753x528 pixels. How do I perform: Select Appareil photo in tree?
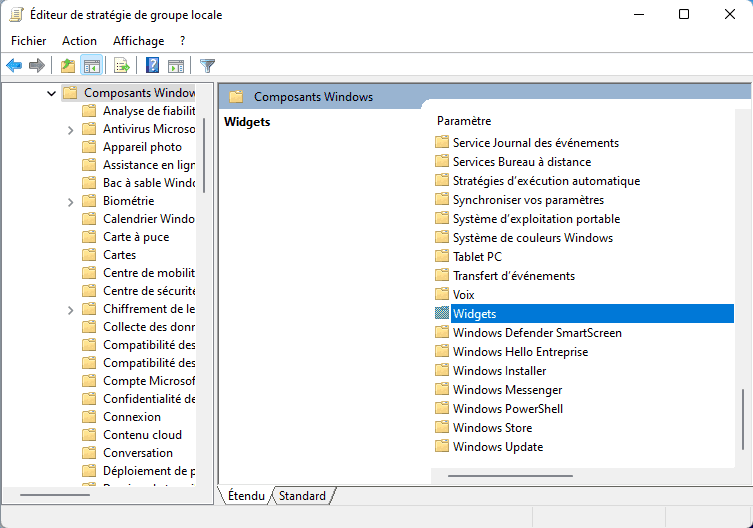click(x=142, y=147)
